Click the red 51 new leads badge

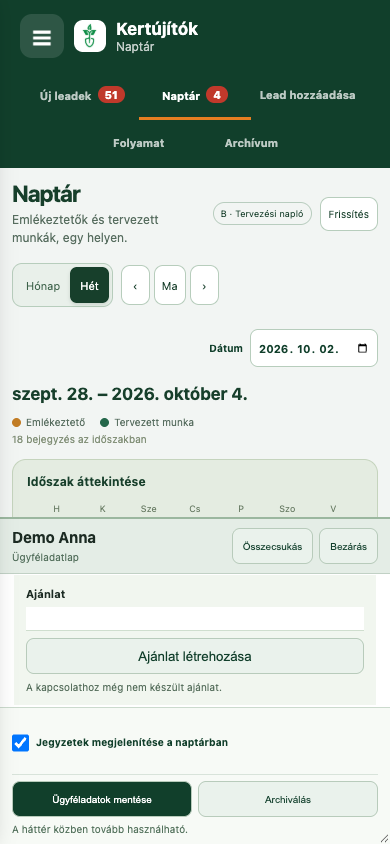pyautogui.click(x=111, y=95)
